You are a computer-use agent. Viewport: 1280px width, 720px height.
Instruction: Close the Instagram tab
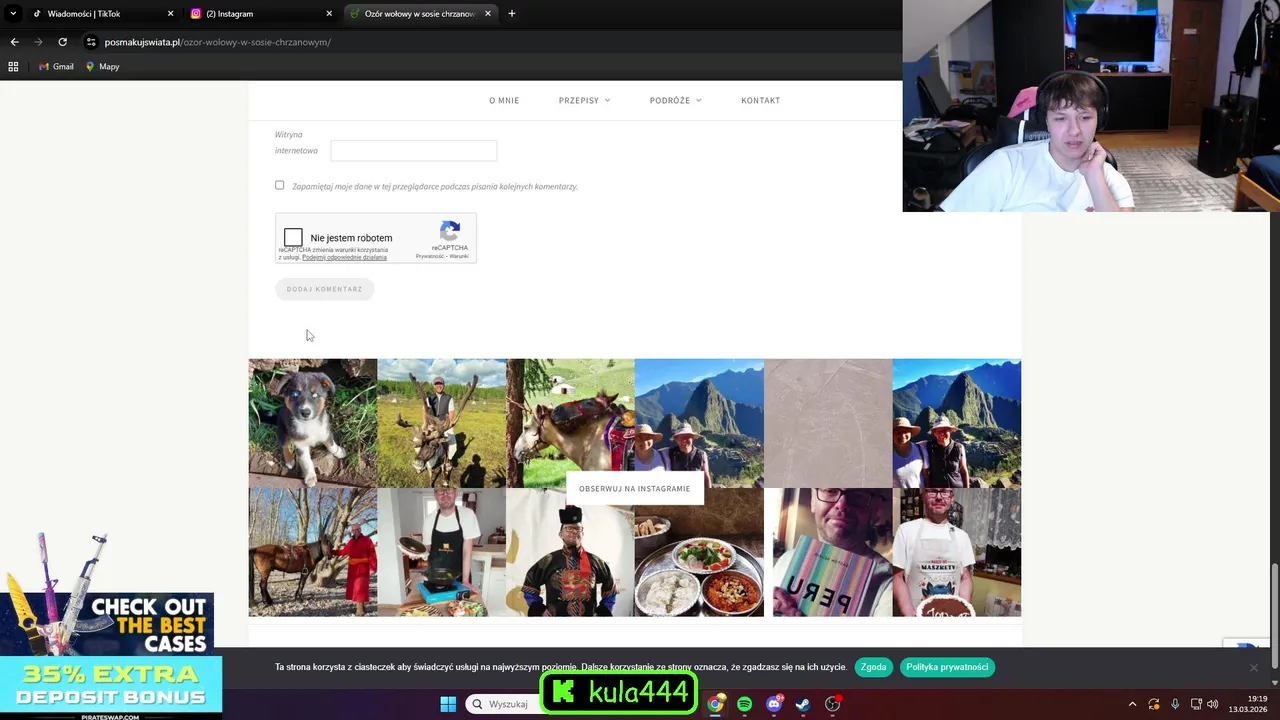coord(329,14)
